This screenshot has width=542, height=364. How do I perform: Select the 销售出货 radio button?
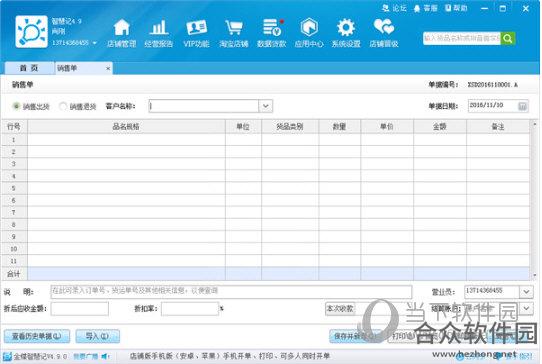tap(16, 106)
